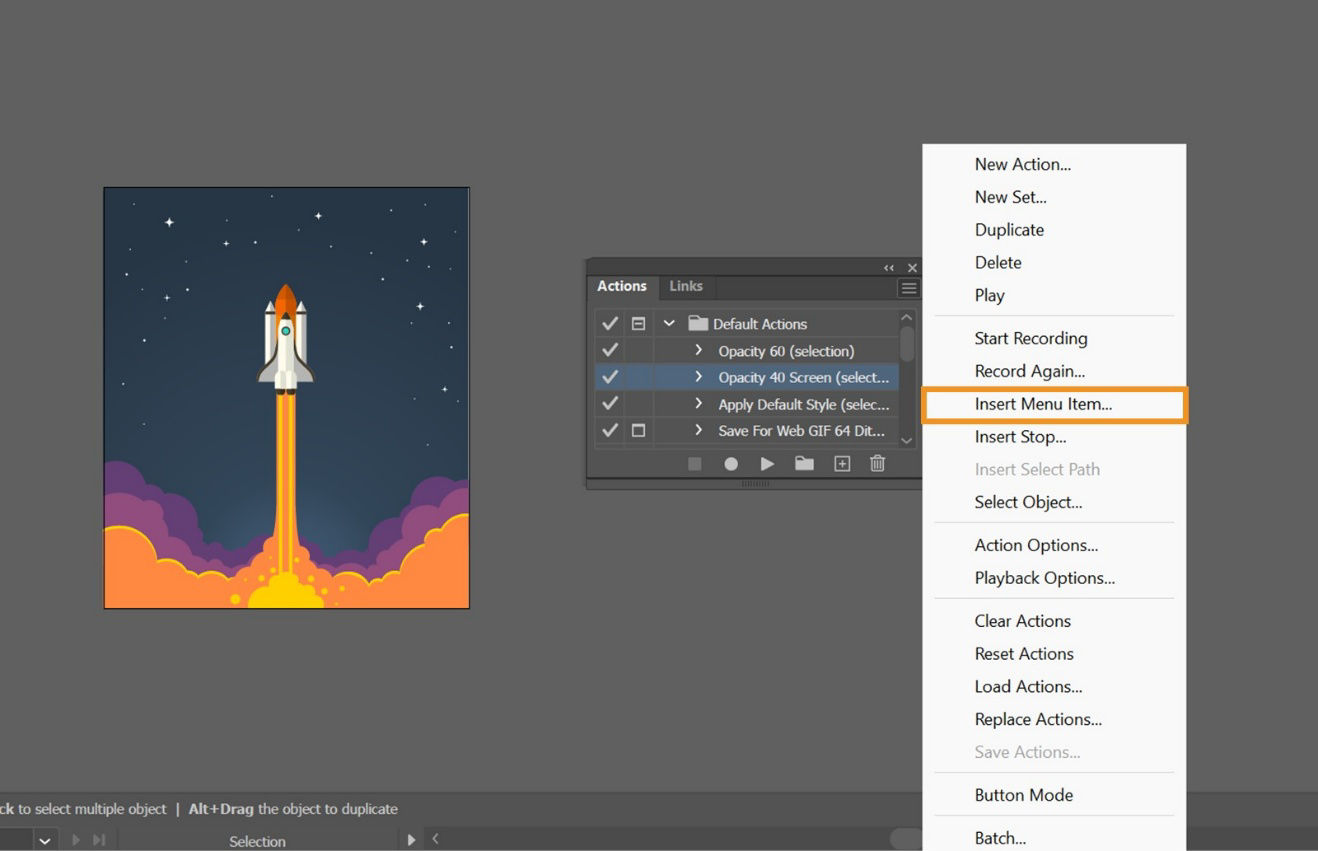
Task: Open the Actions panel flyout menu icon
Action: coord(908,287)
